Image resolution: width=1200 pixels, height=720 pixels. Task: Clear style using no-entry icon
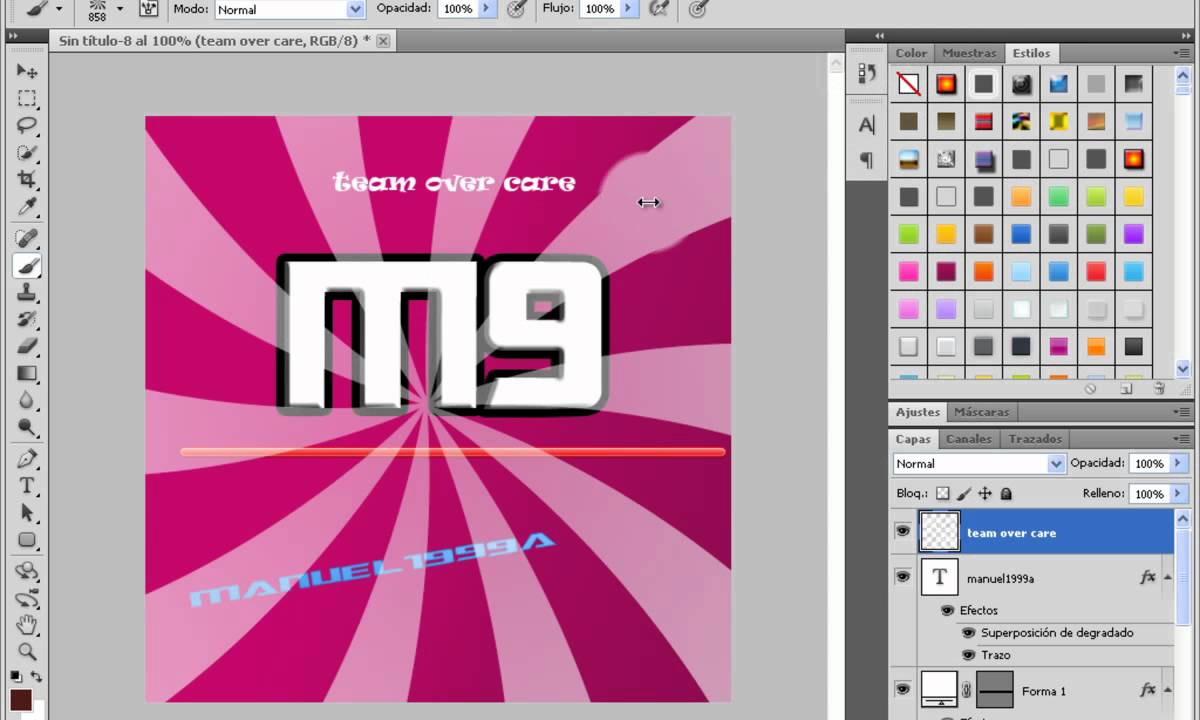pyautogui.click(x=1091, y=389)
